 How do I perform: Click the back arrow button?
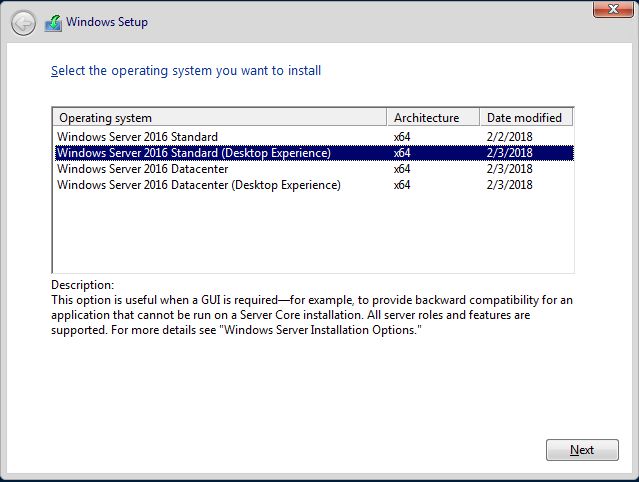tap(23, 23)
